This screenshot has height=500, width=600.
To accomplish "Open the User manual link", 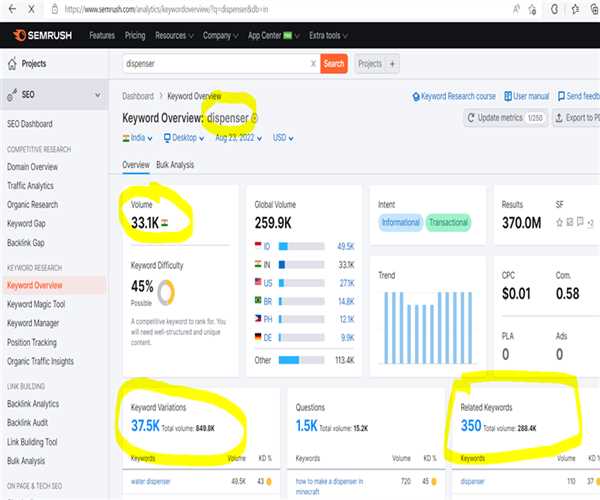I will (x=532, y=97).
